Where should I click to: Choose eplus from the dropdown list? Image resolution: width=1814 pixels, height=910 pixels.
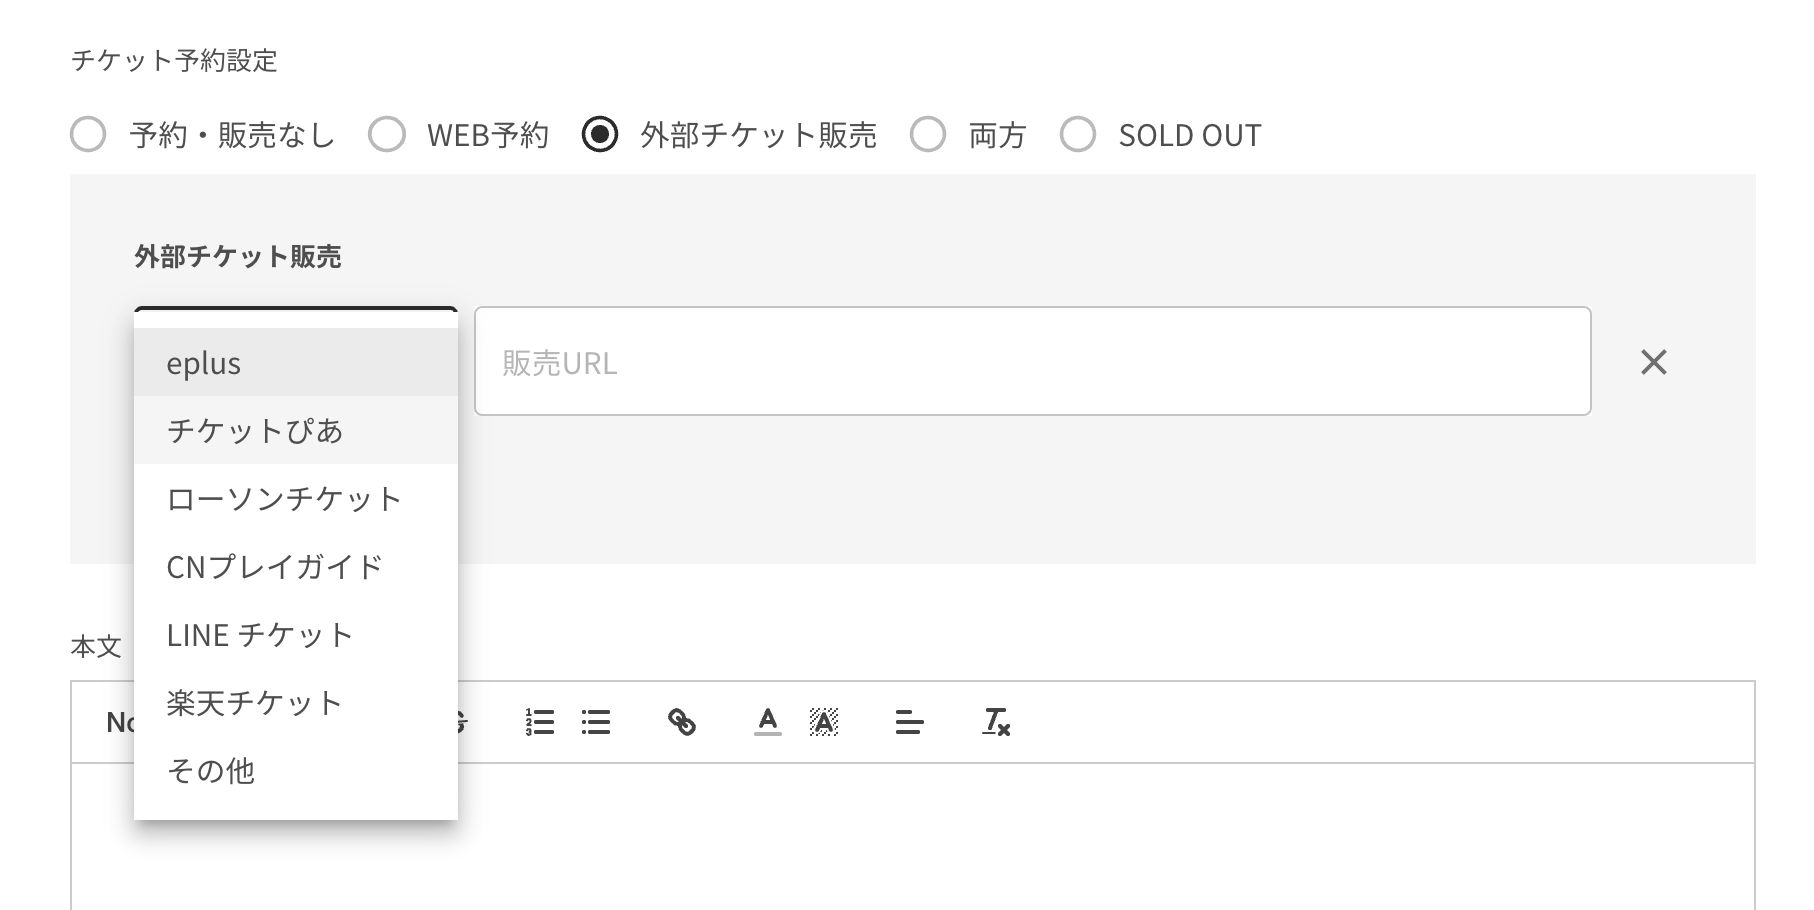coord(296,362)
